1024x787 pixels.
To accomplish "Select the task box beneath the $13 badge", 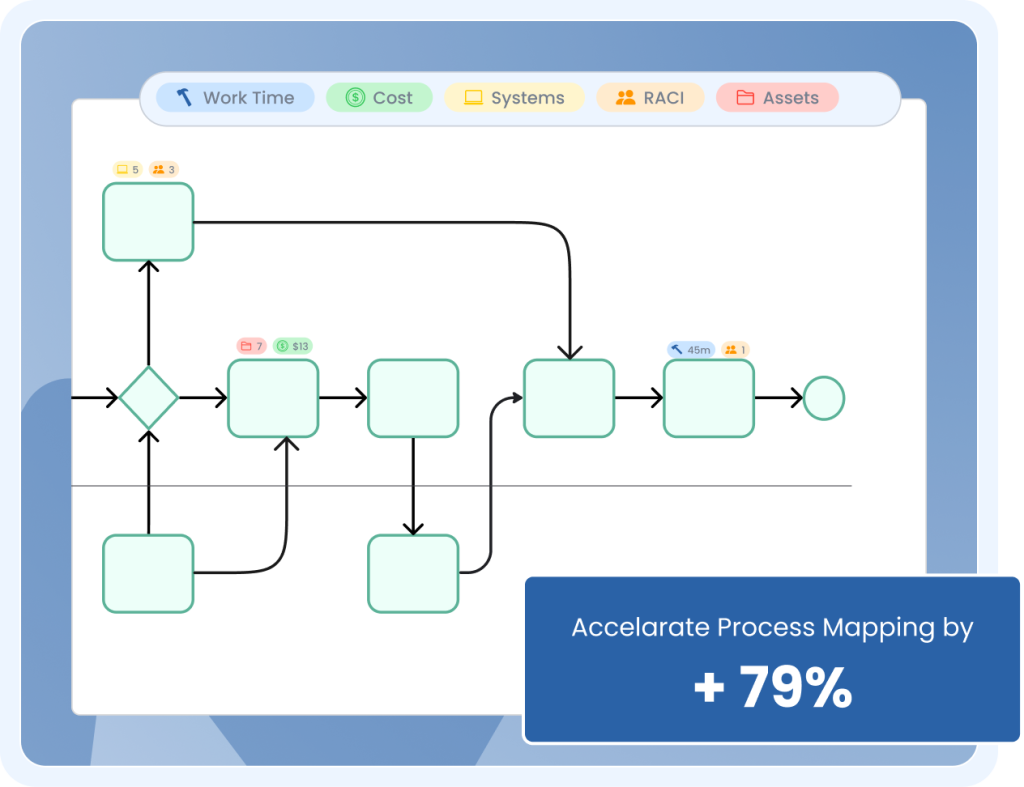I will coord(273,398).
